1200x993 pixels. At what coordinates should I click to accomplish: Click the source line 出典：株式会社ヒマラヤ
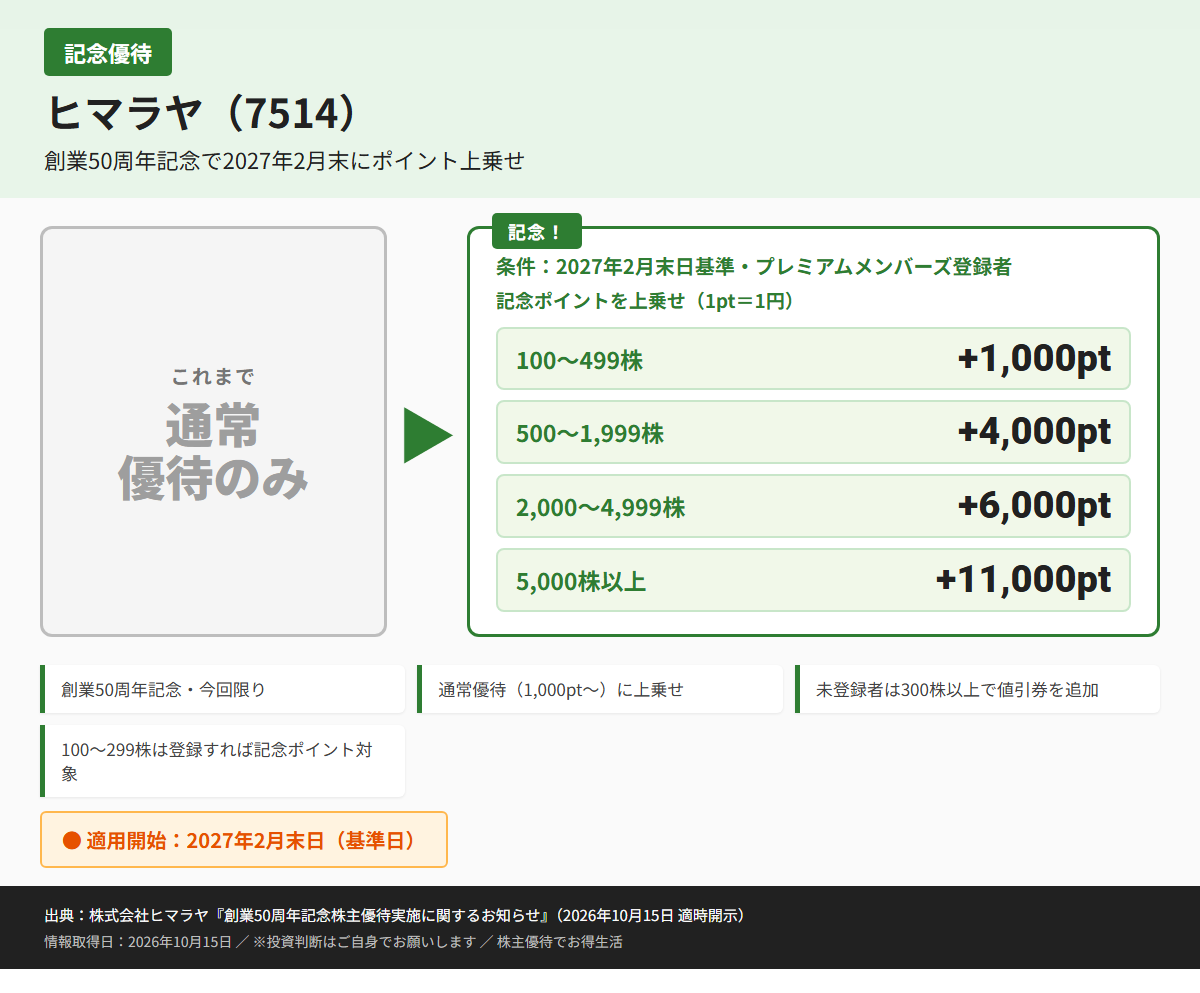click(397, 915)
